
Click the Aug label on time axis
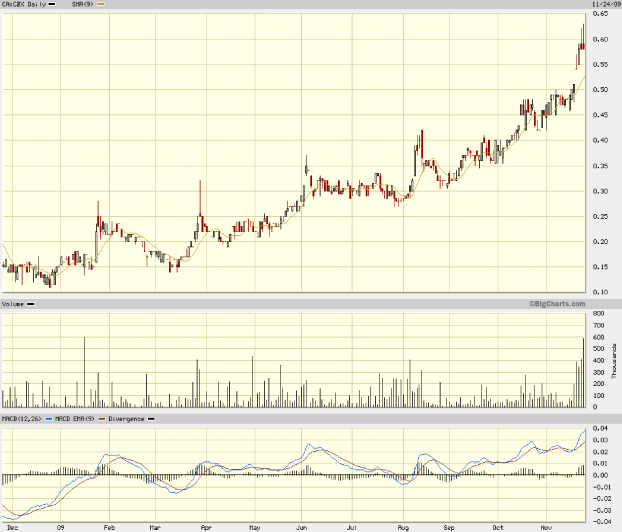[401, 526]
